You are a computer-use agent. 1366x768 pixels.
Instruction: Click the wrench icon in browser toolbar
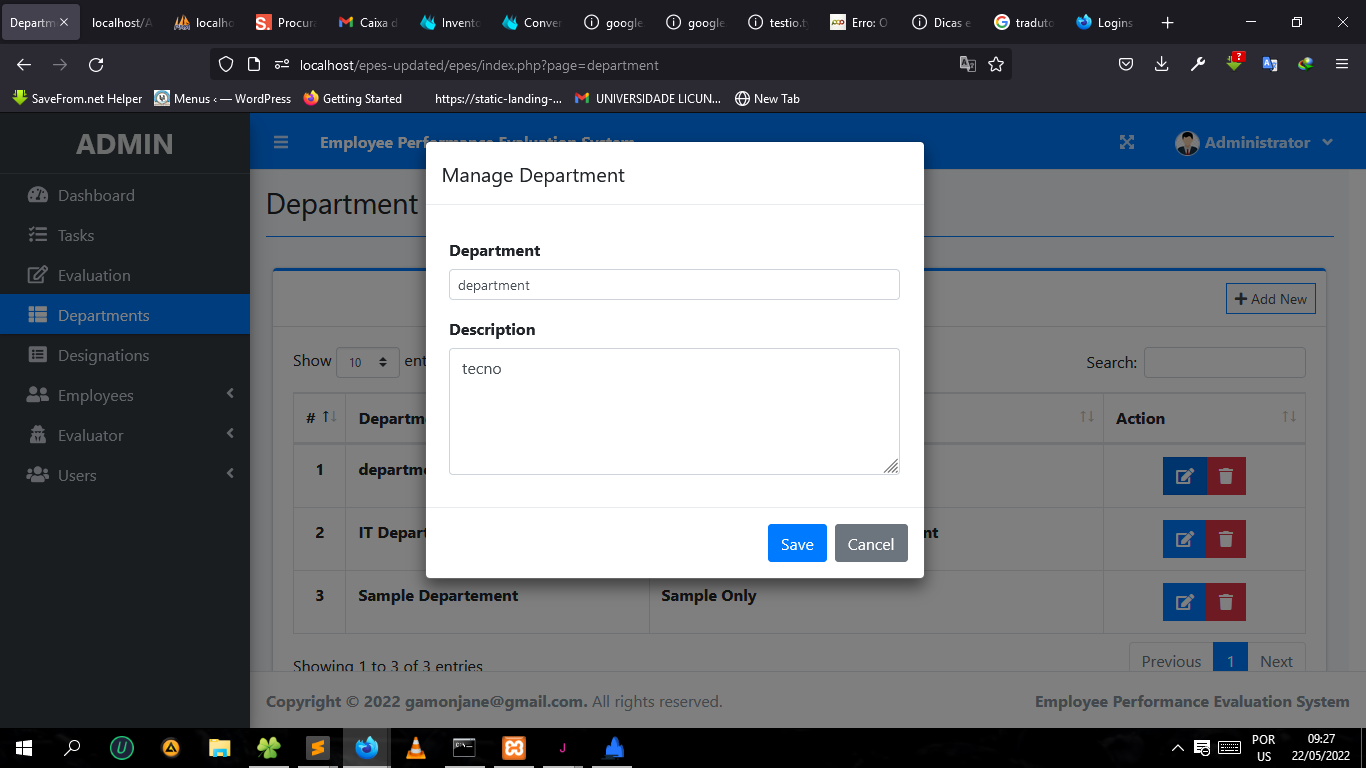[1197, 65]
